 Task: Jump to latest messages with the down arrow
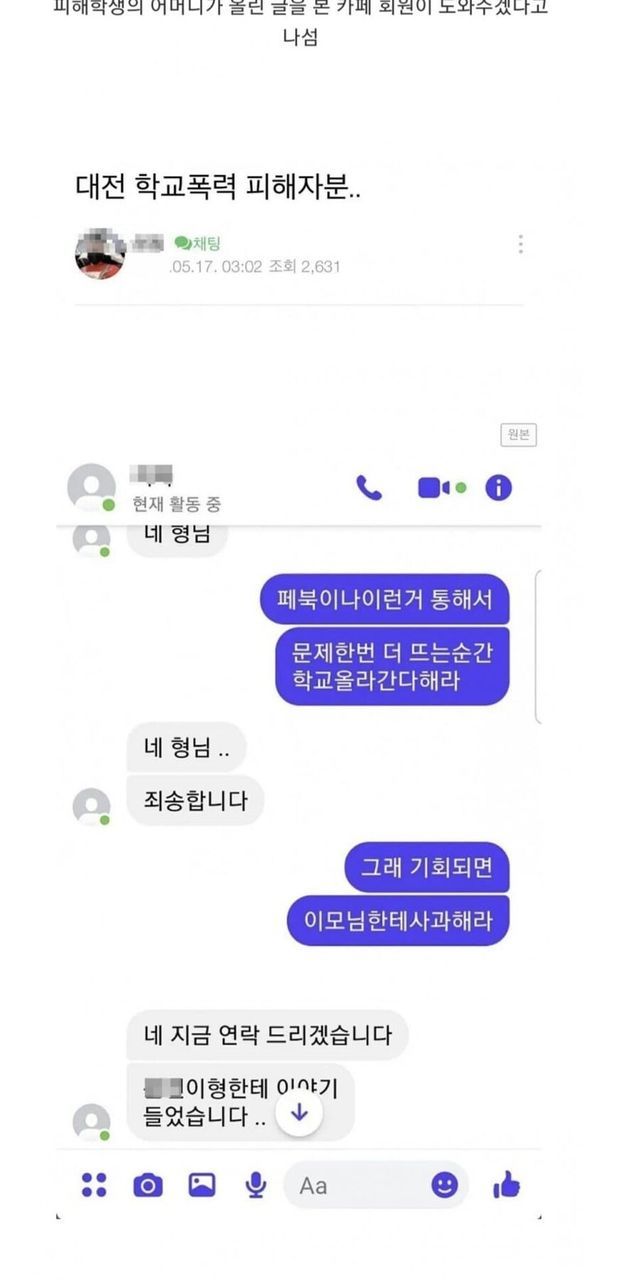[x=299, y=1112]
